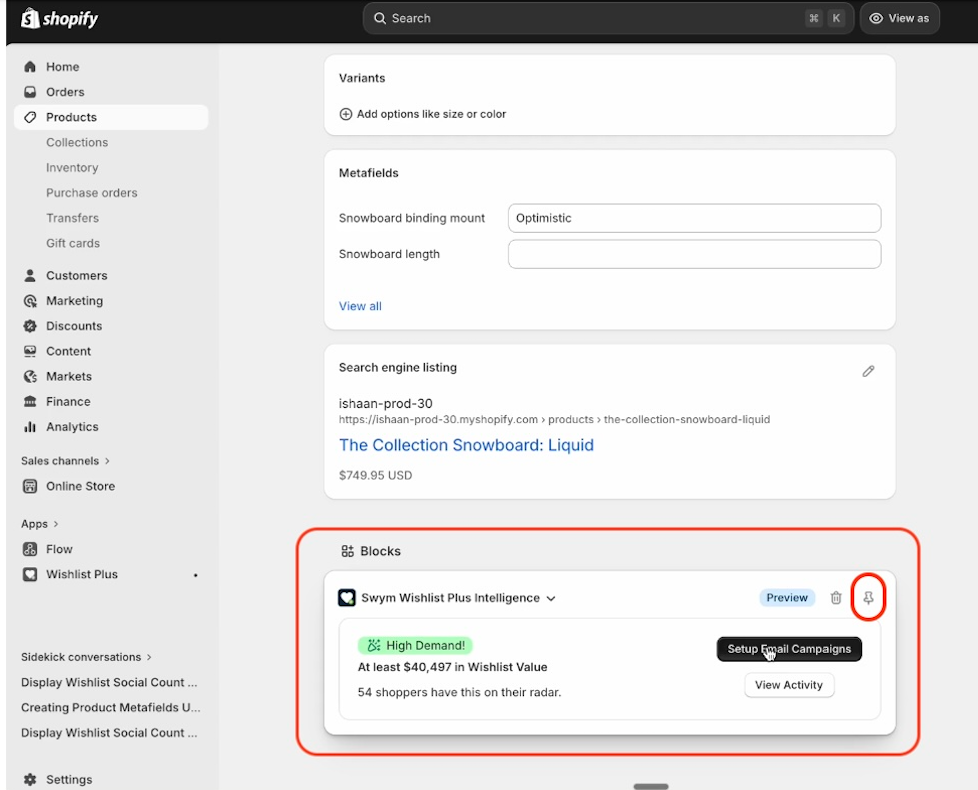978x790 pixels.
Task: Click the High Demand! badge
Action: click(415, 645)
